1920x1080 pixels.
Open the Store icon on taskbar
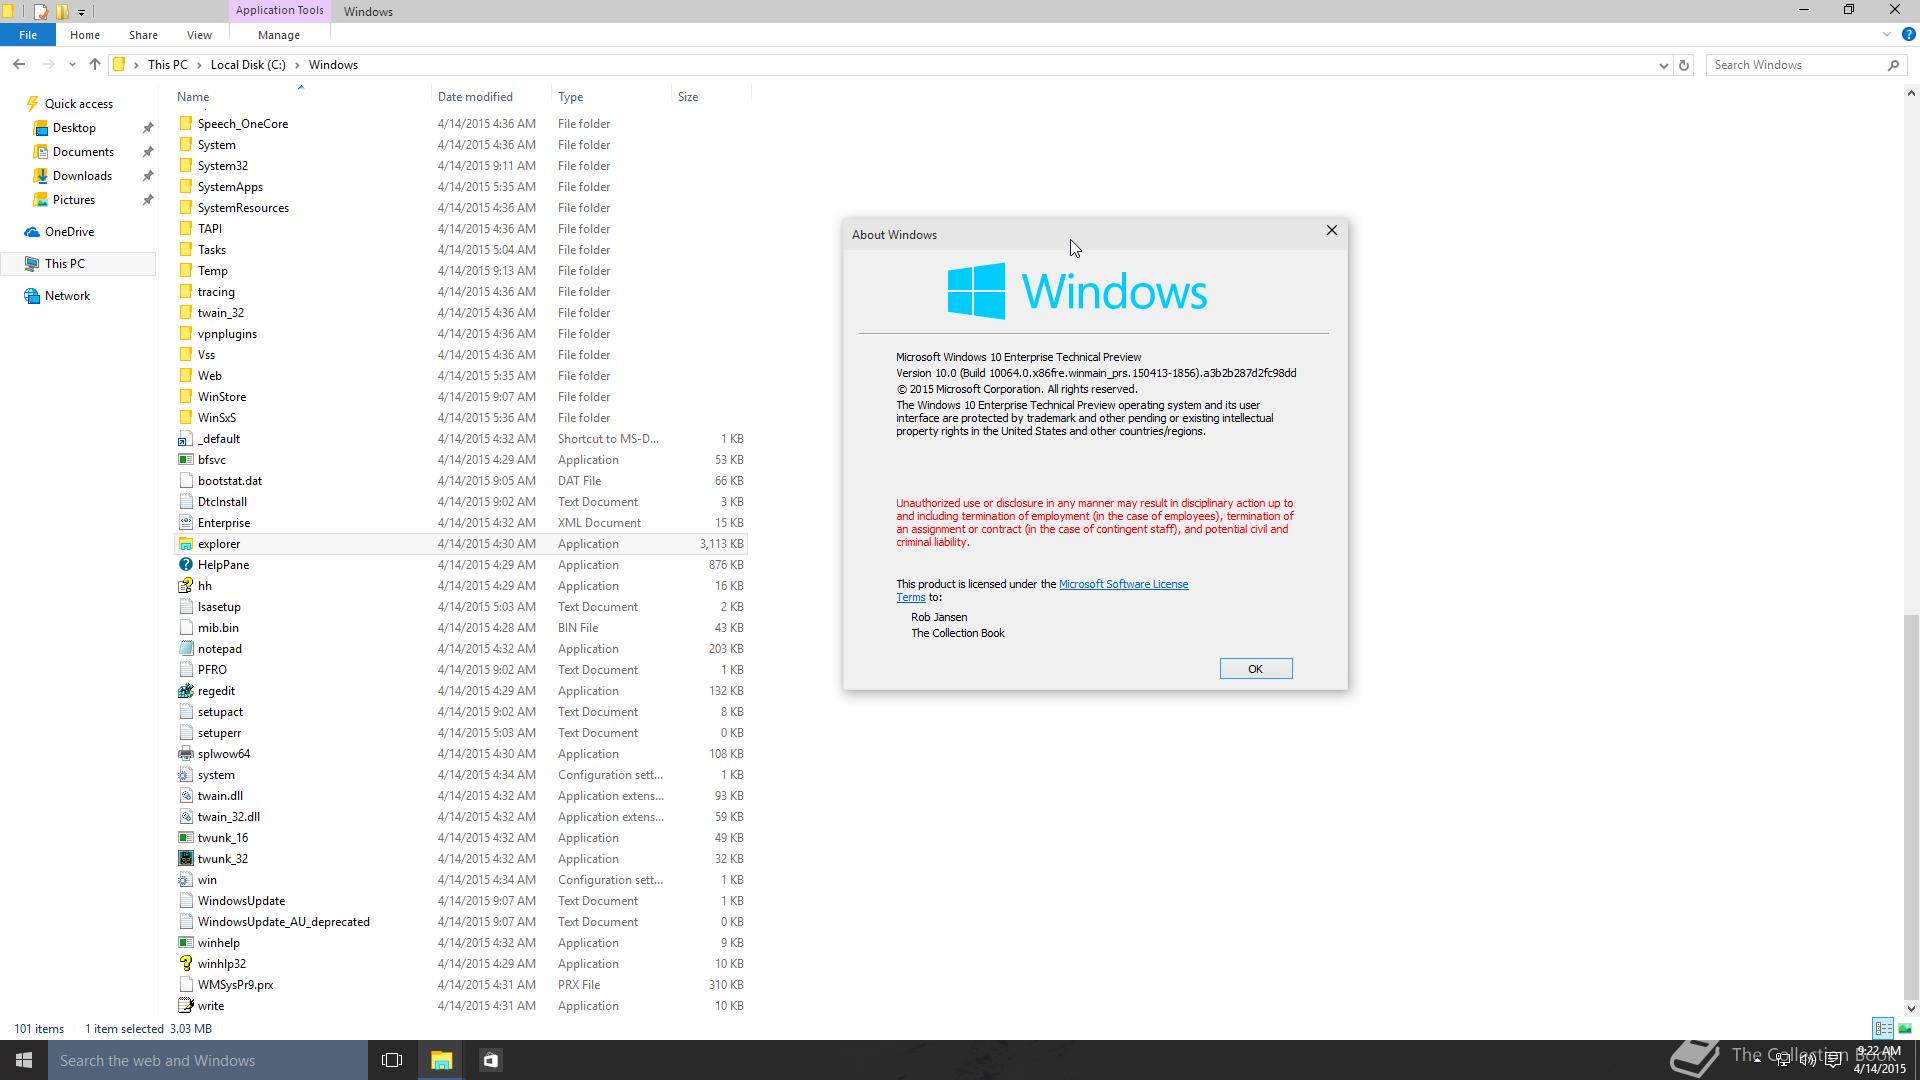point(491,1060)
